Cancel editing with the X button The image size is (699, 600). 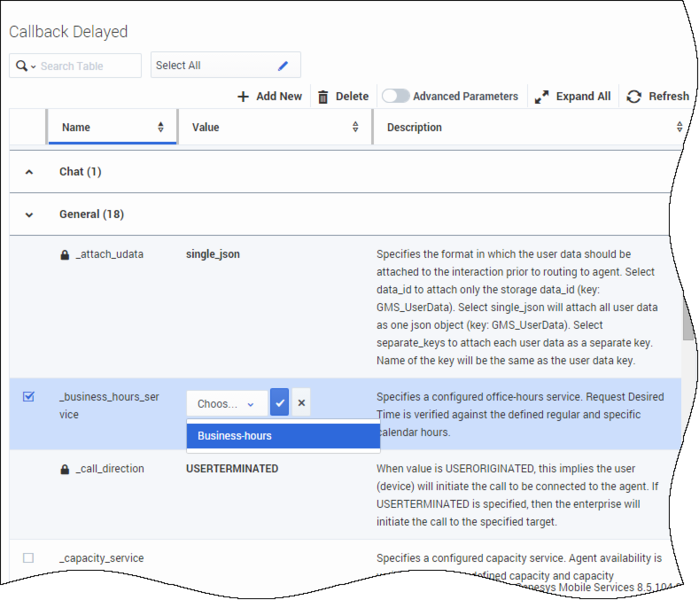click(x=301, y=403)
